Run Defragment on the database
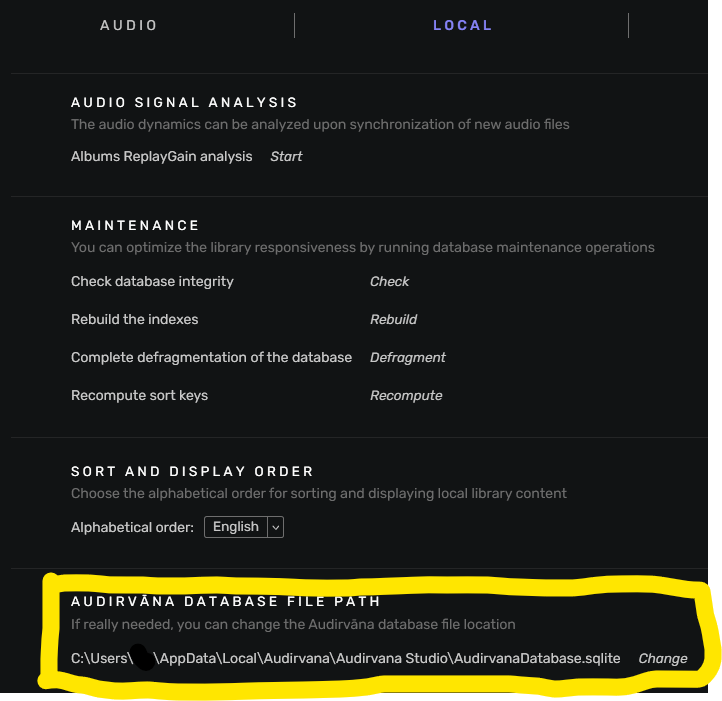This screenshot has height=701, width=722. (407, 357)
